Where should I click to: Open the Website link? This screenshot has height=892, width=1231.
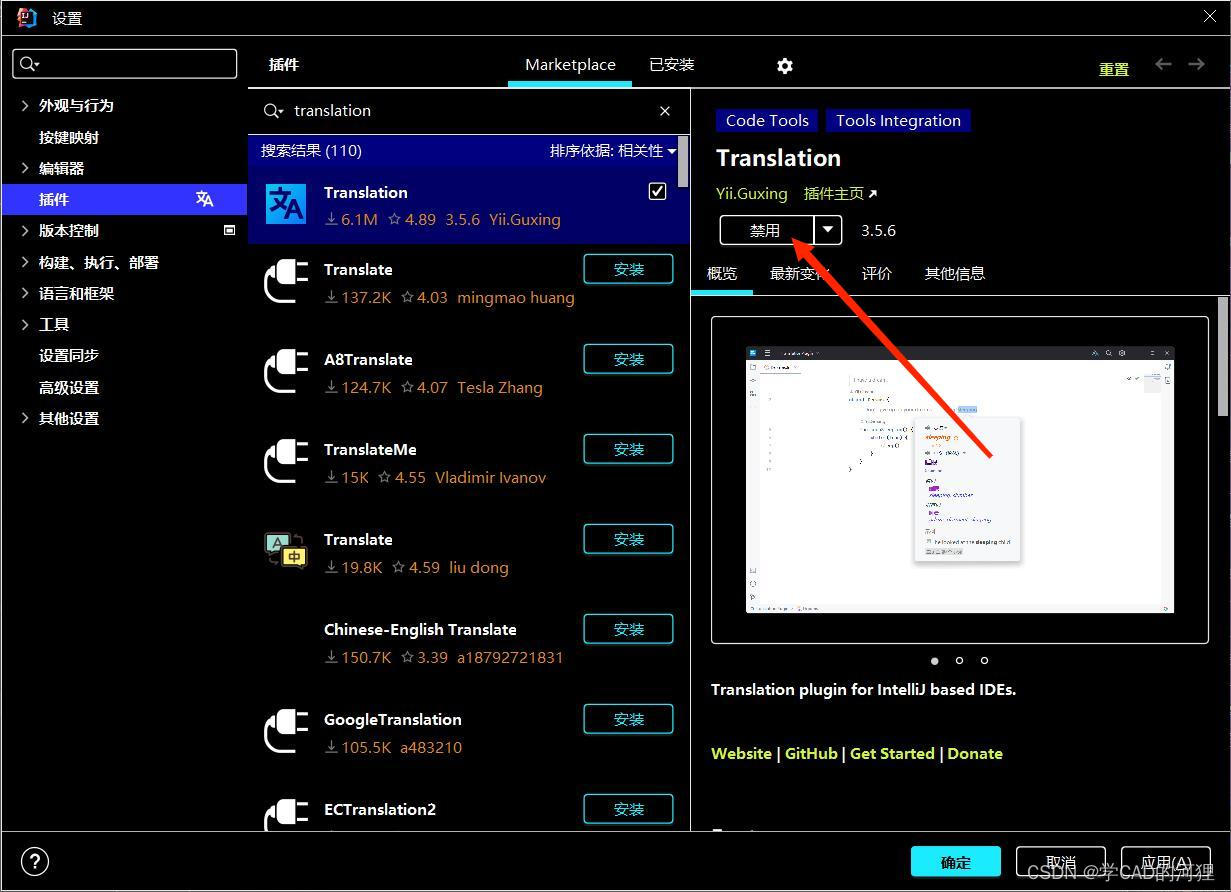[741, 753]
